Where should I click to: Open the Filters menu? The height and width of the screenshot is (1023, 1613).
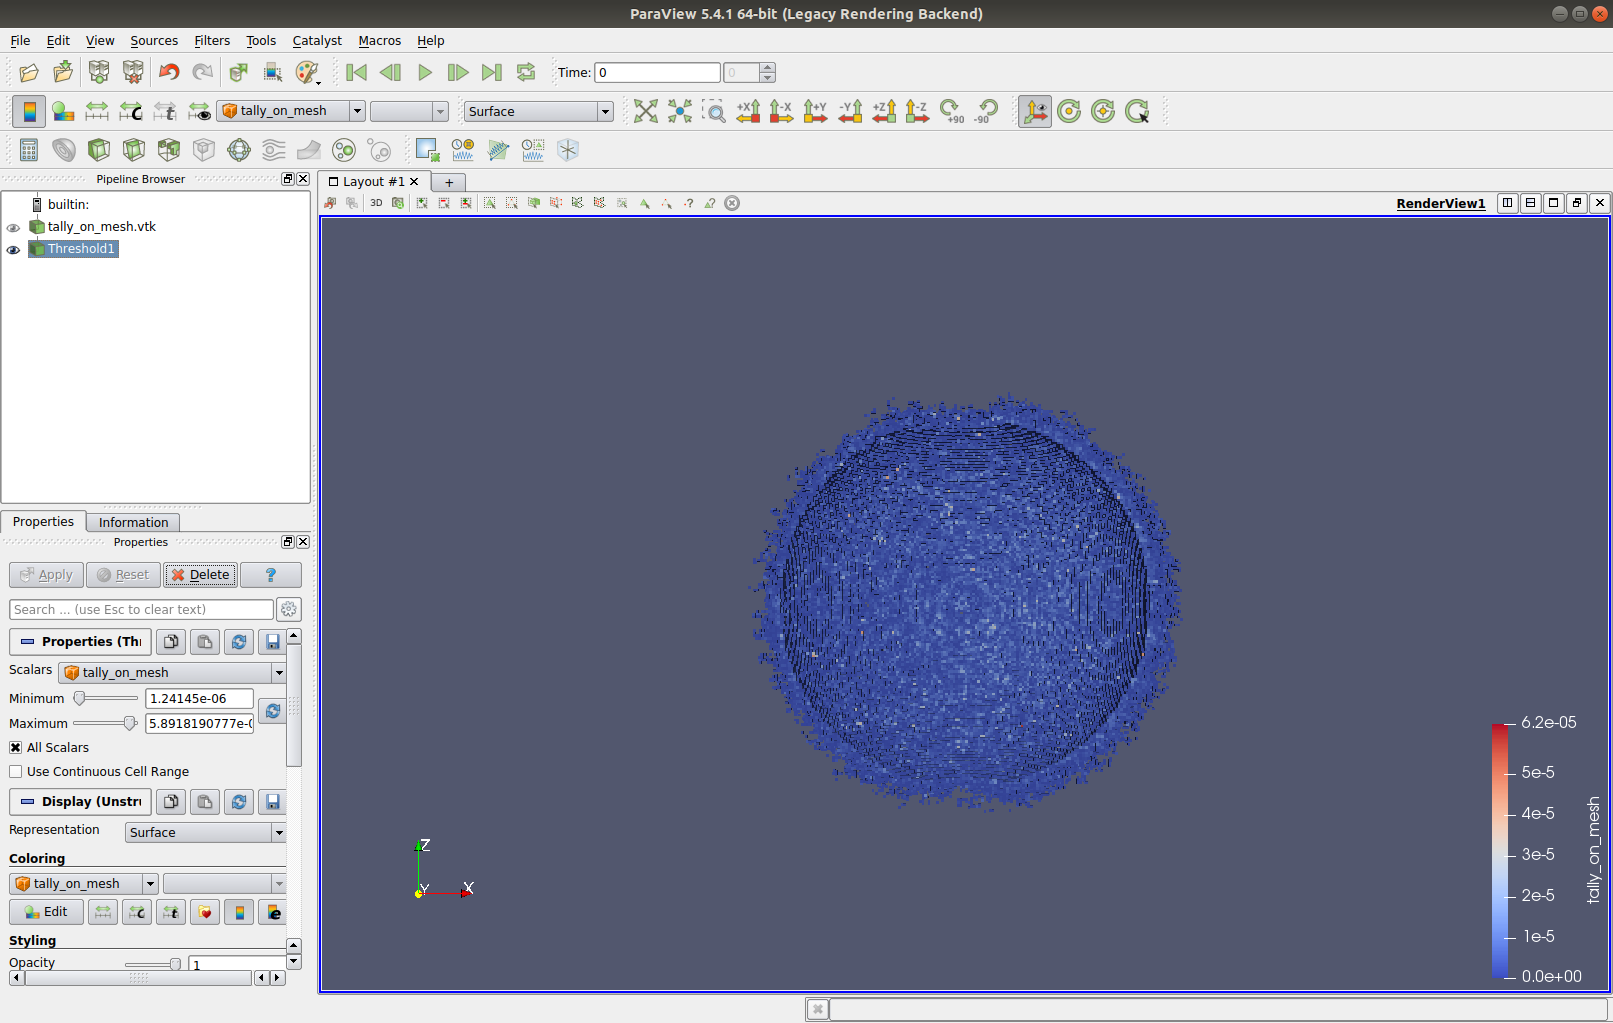pyautogui.click(x=212, y=41)
